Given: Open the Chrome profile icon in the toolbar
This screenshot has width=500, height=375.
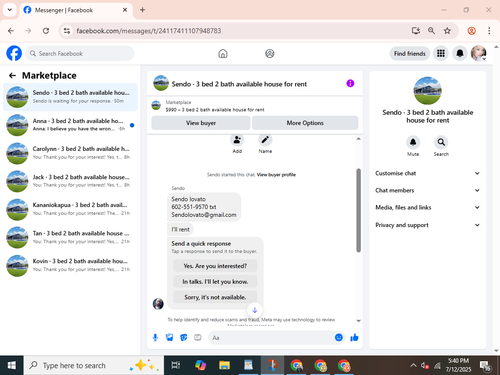Looking at the screenshot, I should tap(471, 31).
